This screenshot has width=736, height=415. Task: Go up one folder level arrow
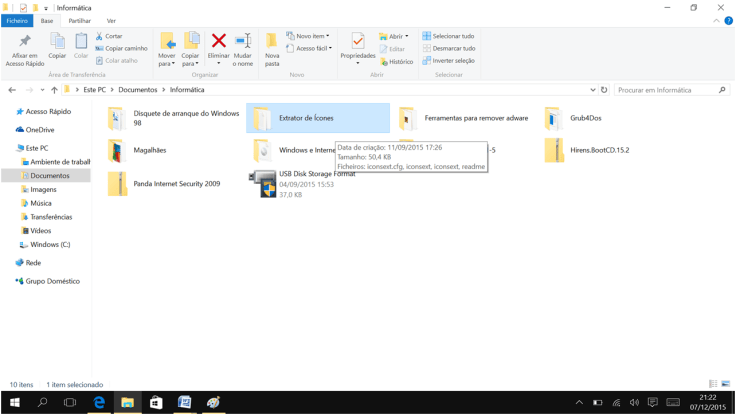tap(54, 90)
